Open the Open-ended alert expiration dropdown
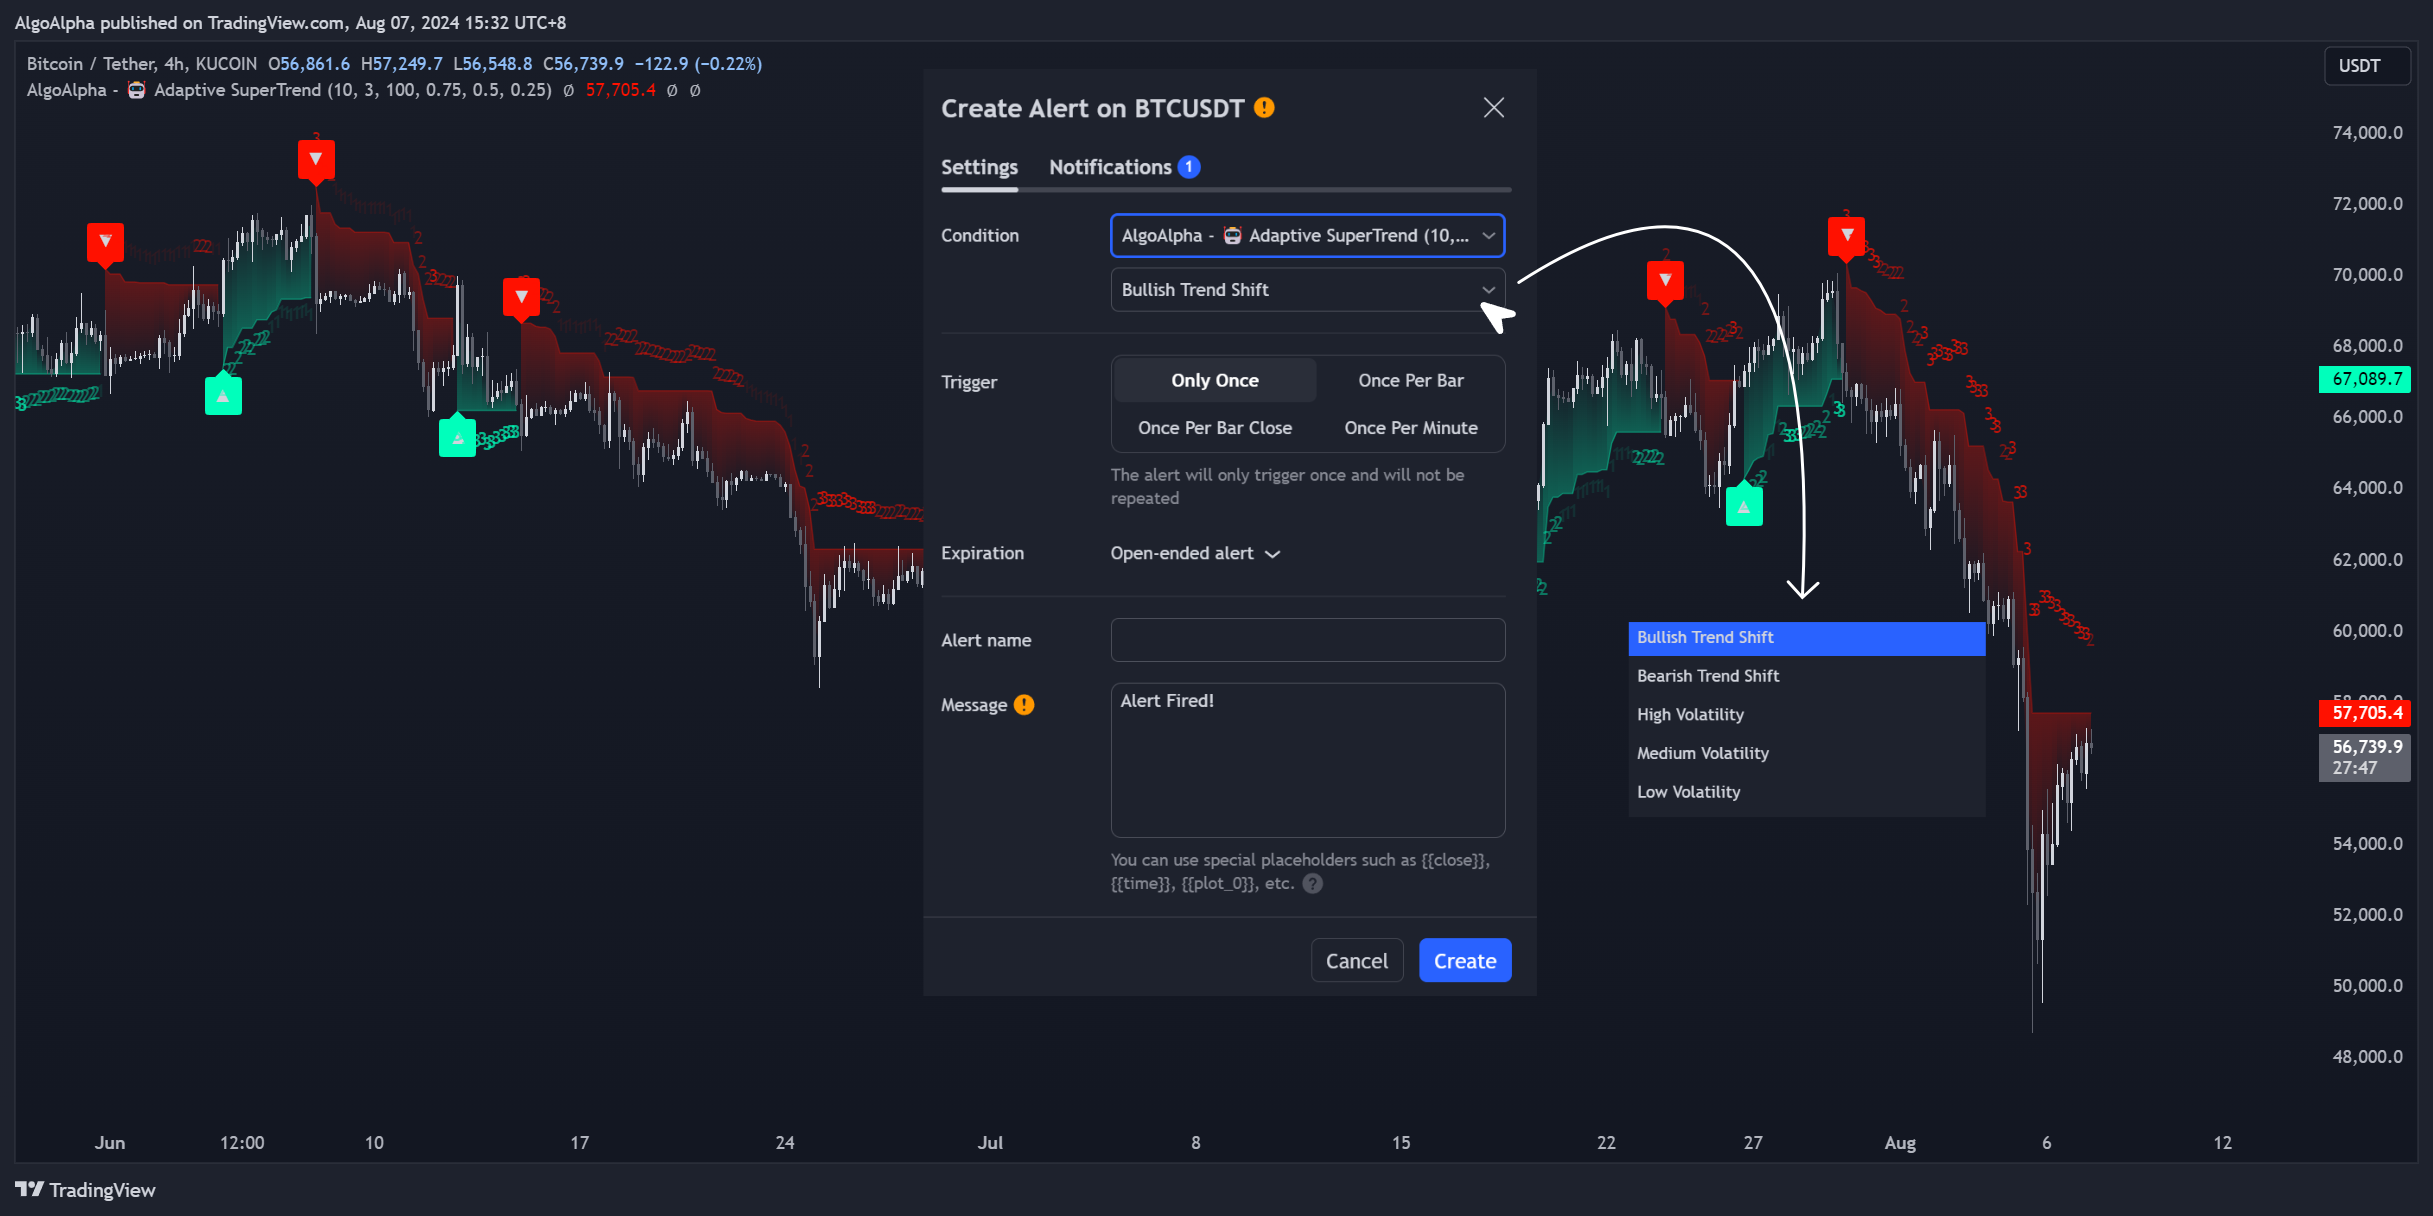Screen dimensions: 2433x1216 point(1195,554)
